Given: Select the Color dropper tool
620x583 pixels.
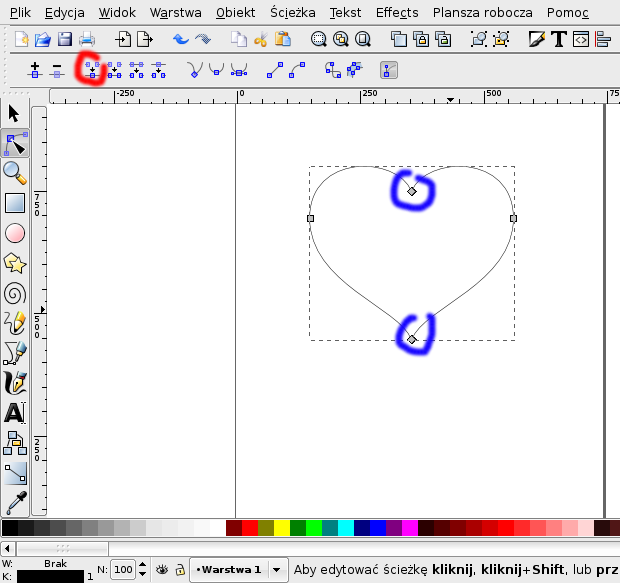Looking at the screenshot, I should coord(15,503).
